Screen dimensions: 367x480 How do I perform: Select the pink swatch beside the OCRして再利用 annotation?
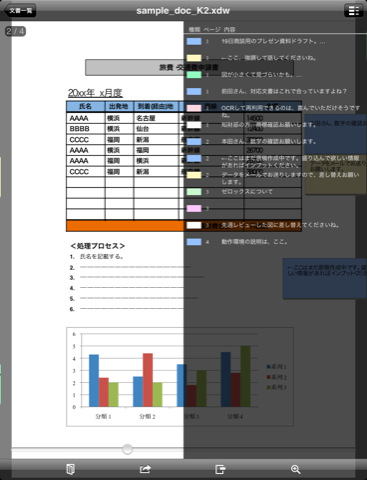coord(194,108)
